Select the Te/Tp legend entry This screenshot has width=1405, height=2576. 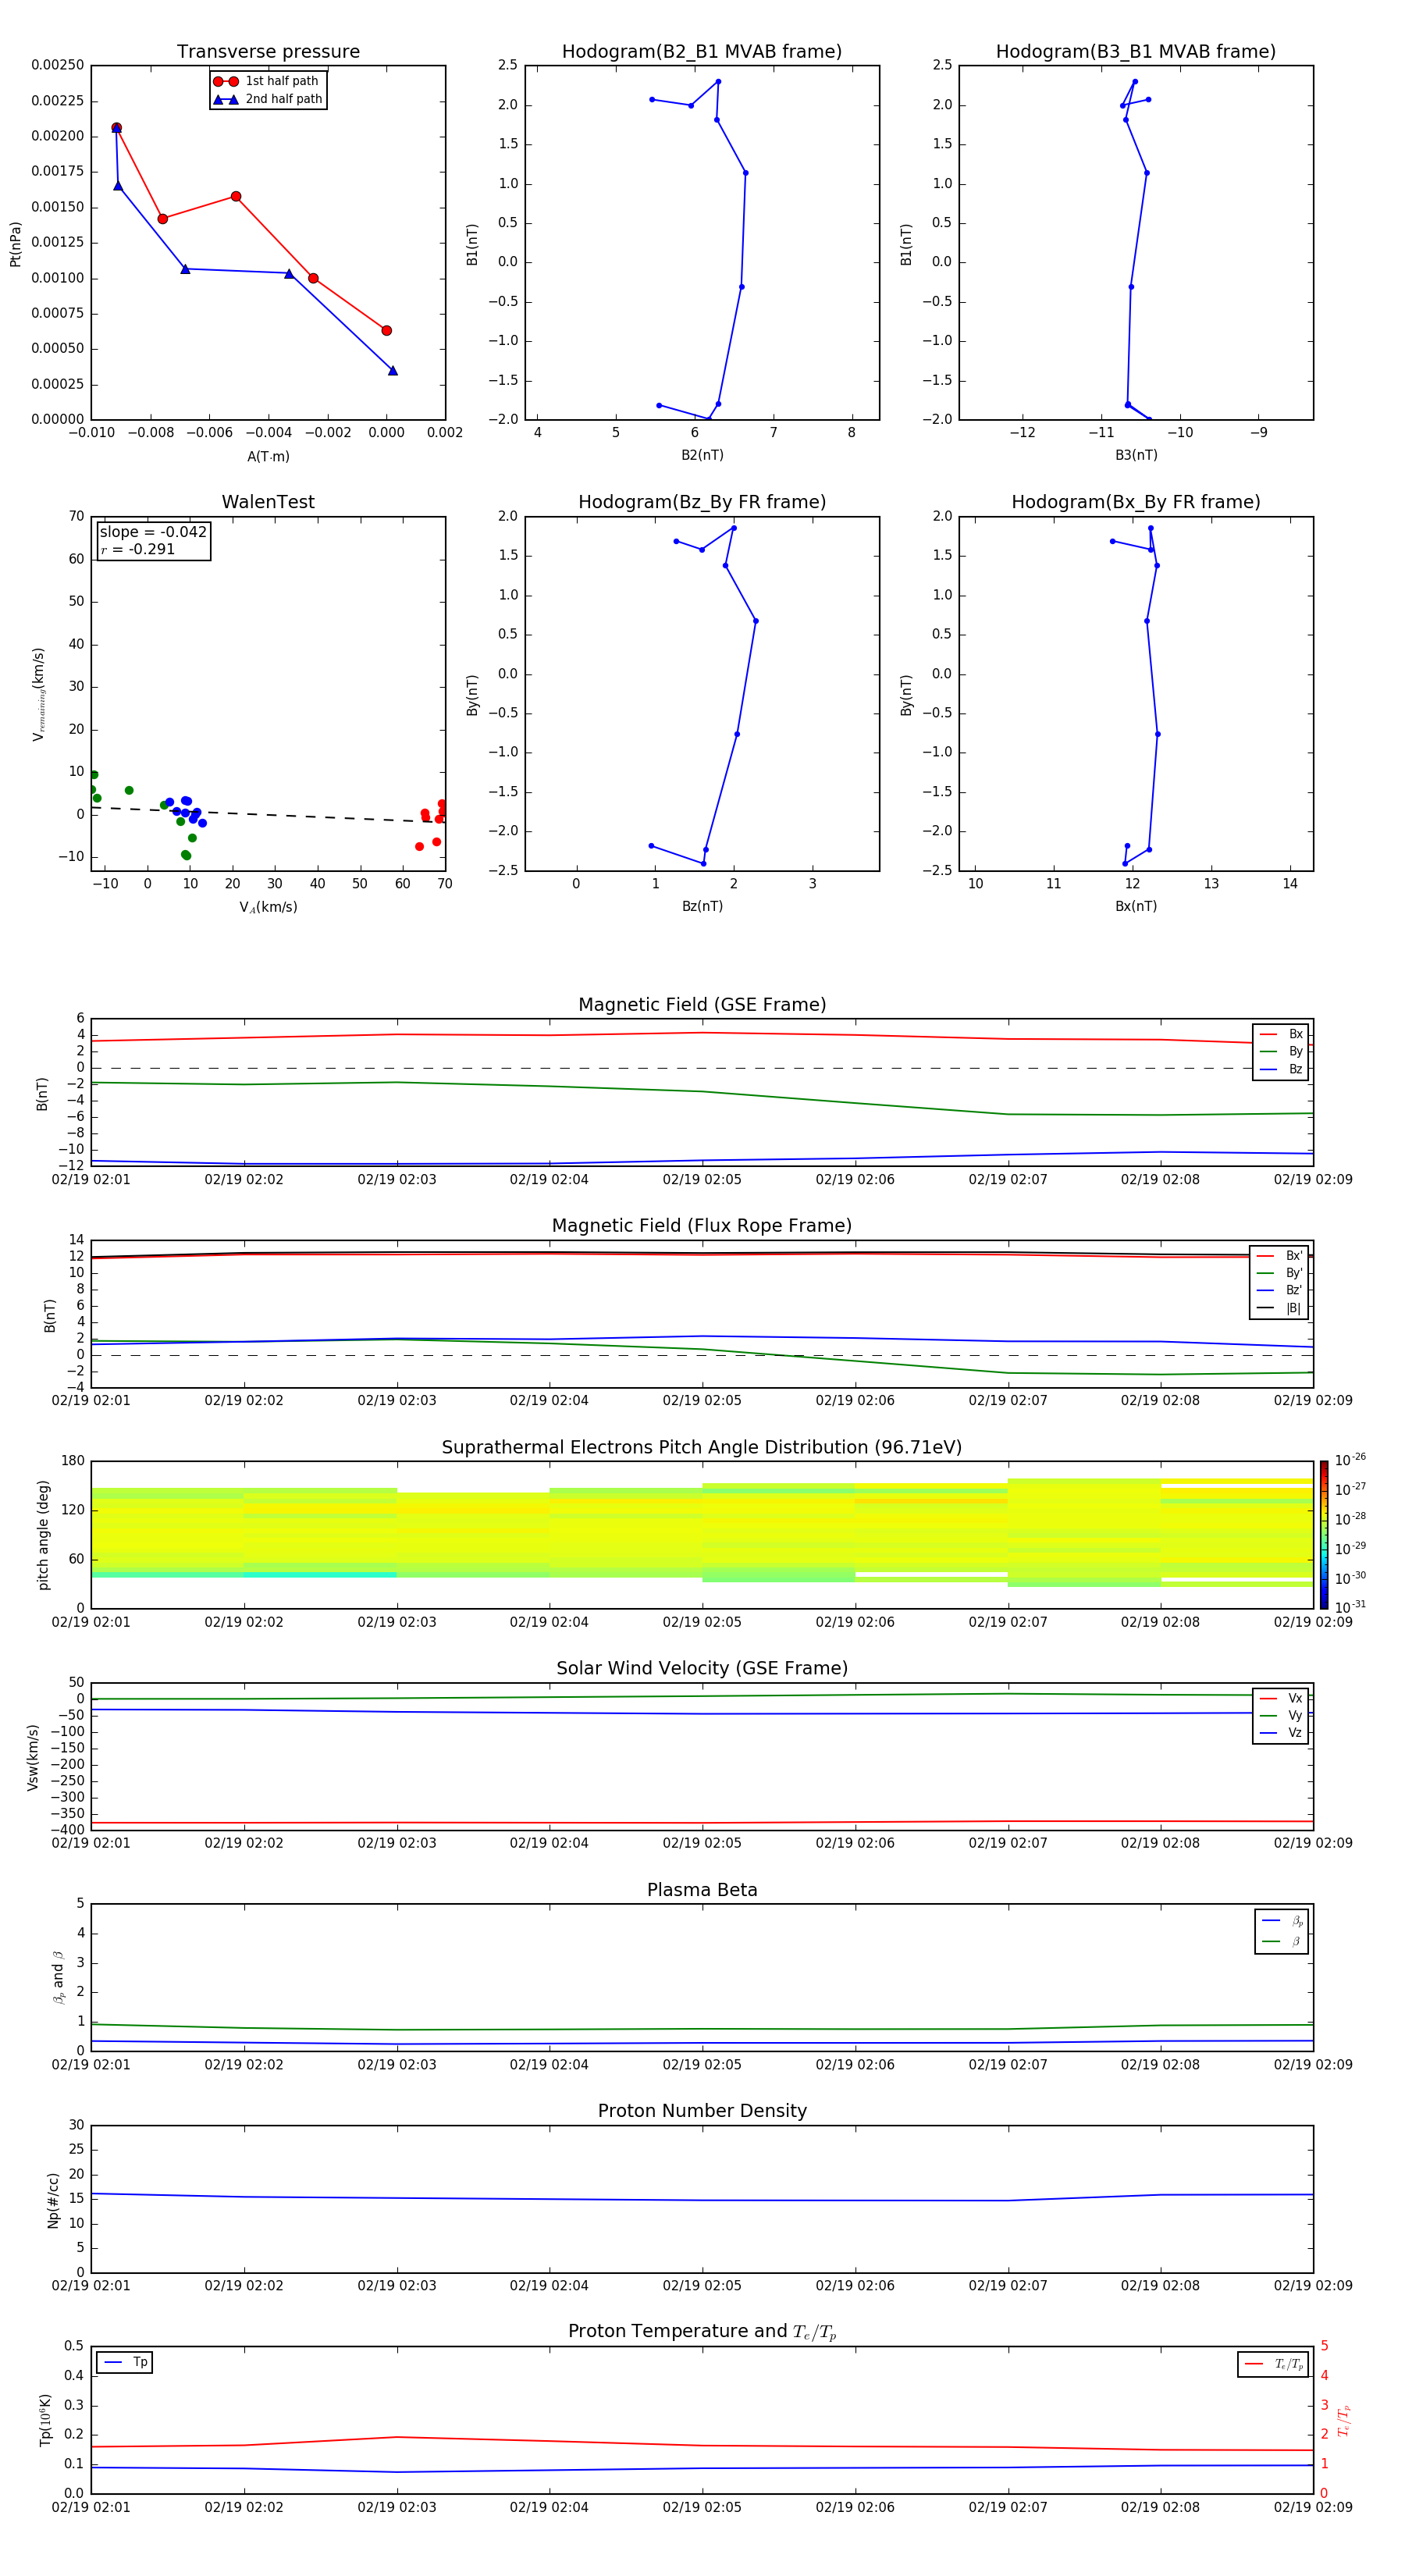coord(1273,2364)
